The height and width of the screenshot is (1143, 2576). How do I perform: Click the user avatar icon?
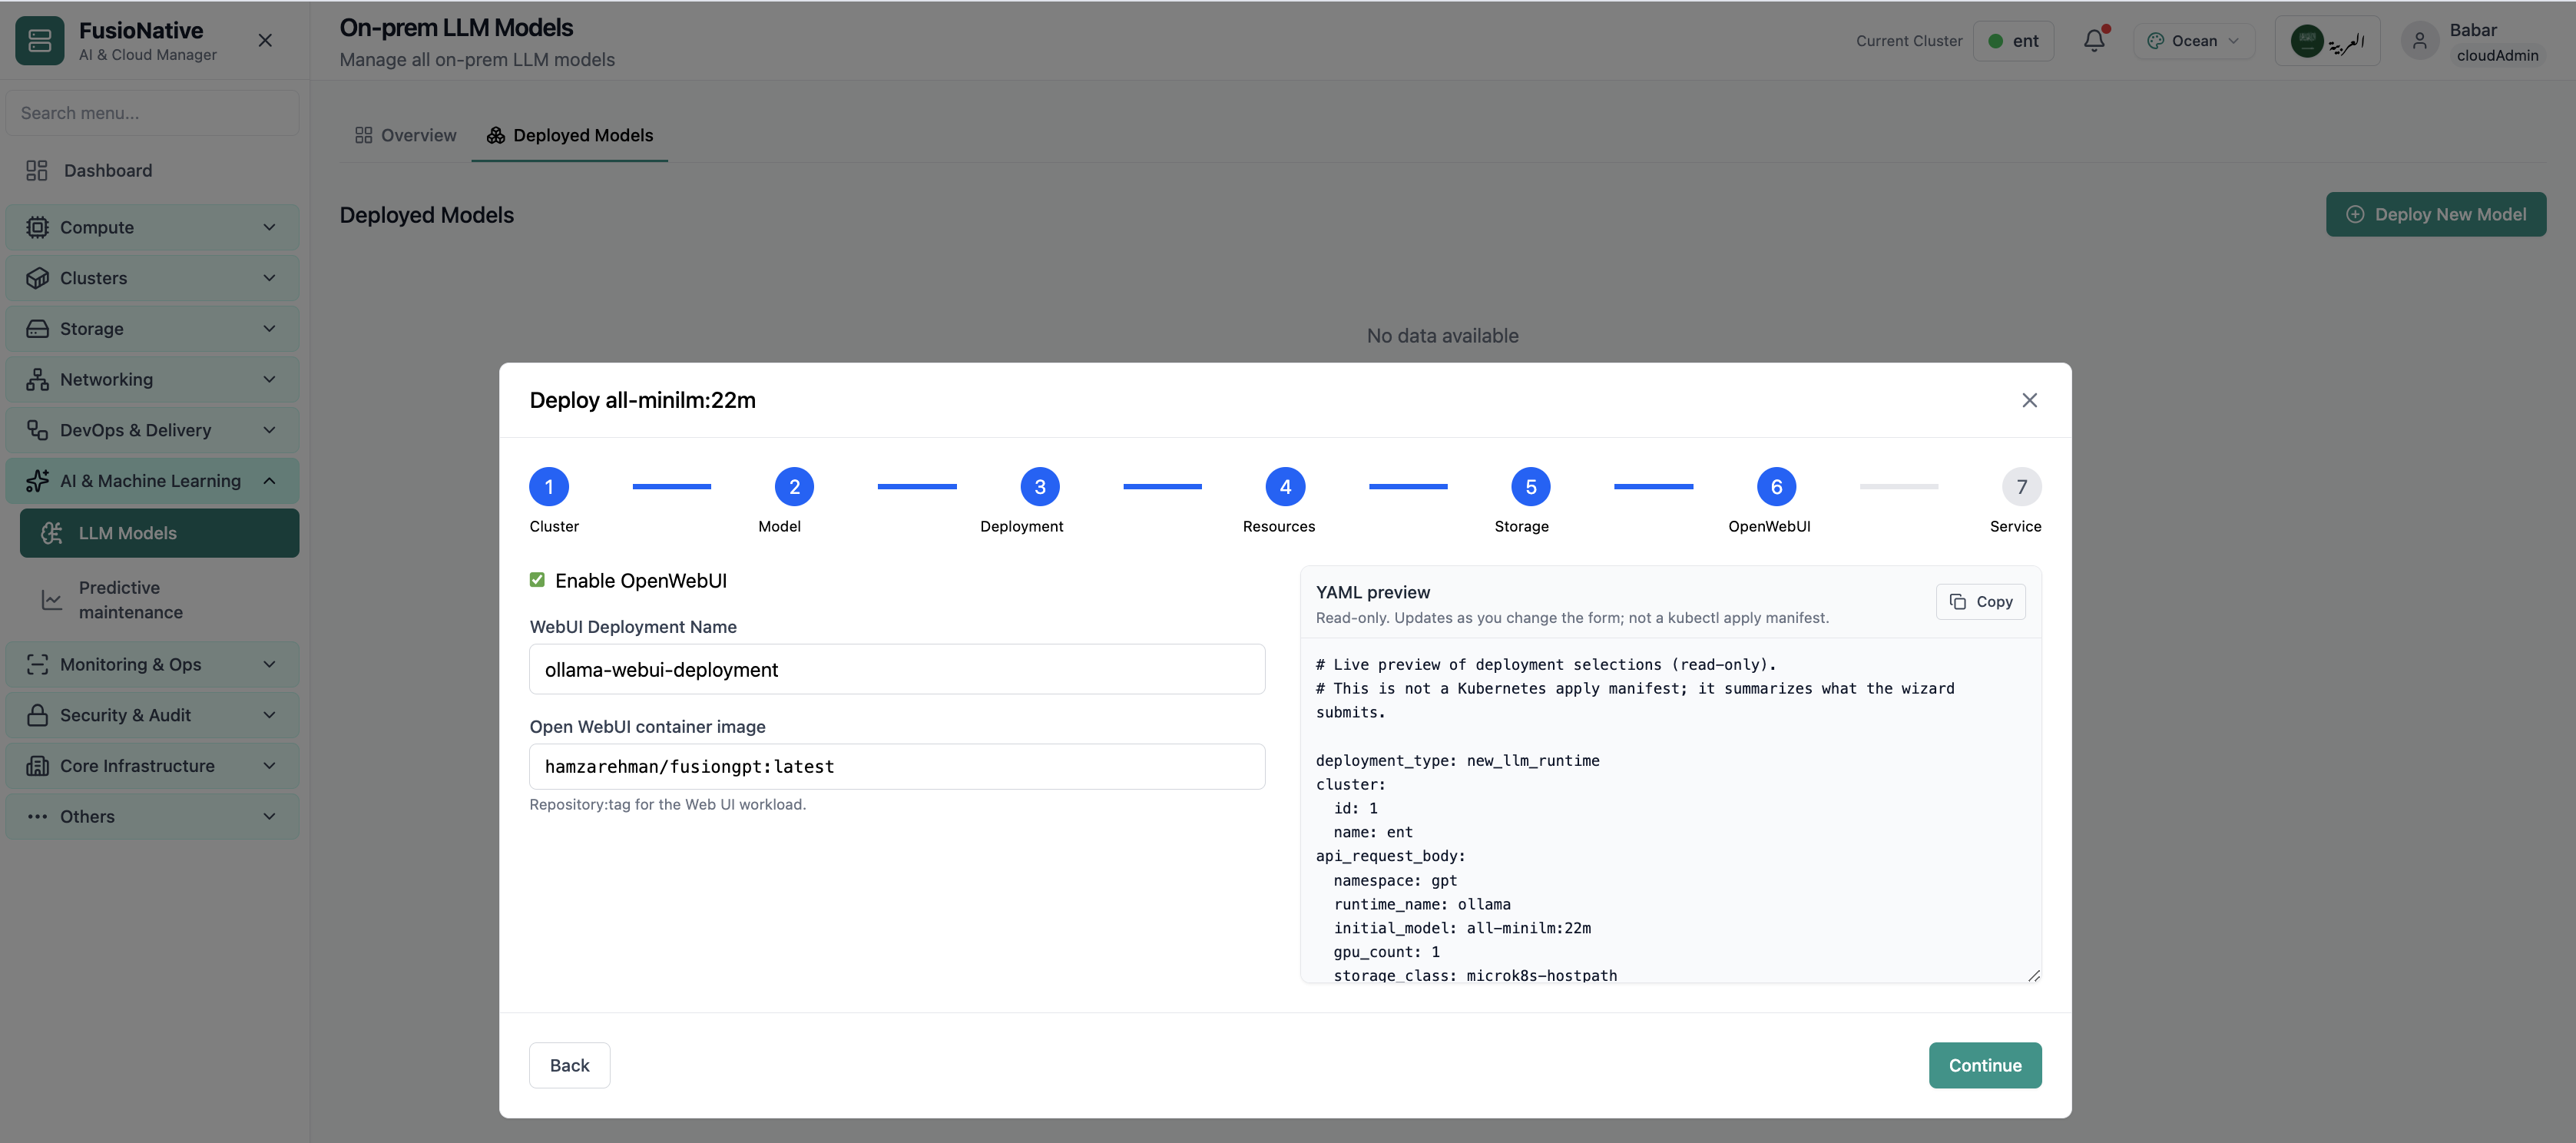point(2420,41)
